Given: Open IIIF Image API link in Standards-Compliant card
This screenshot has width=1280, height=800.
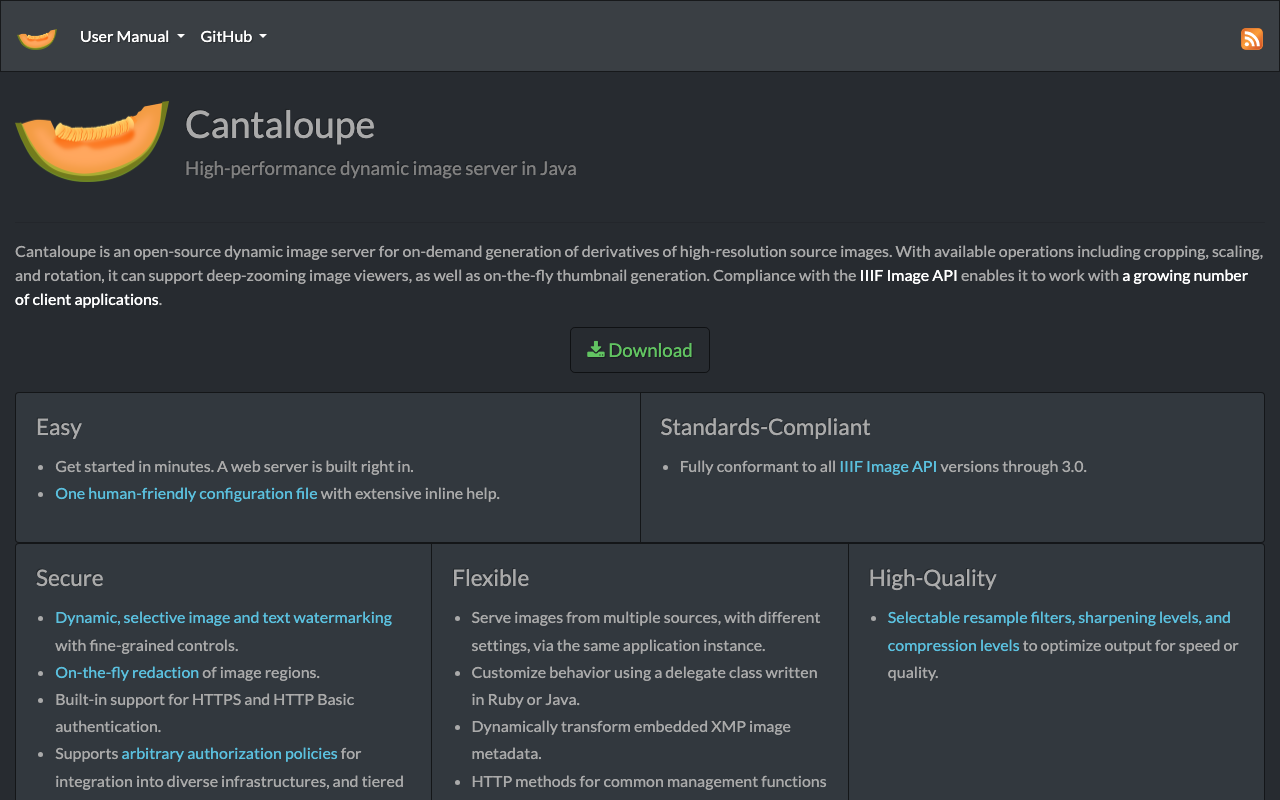Looking at the screenshot, I should coord(888,466).
